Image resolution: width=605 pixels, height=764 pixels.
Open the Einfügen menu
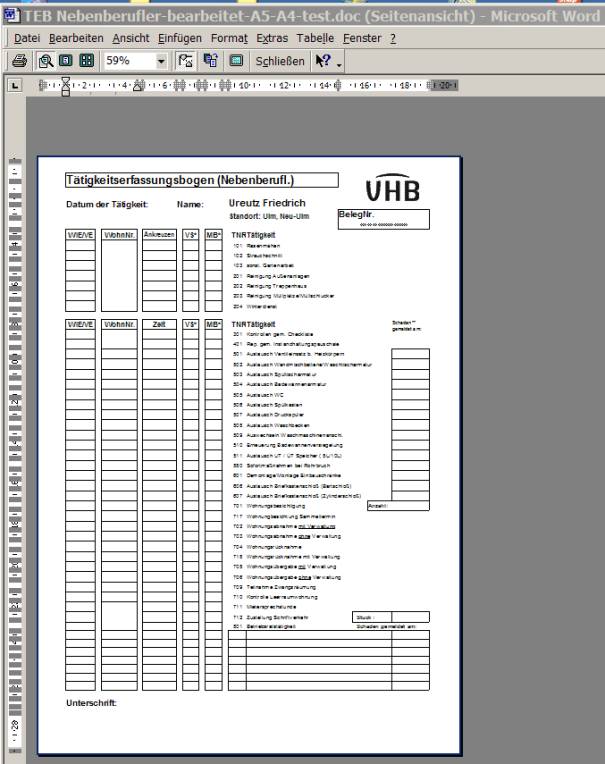180,38
